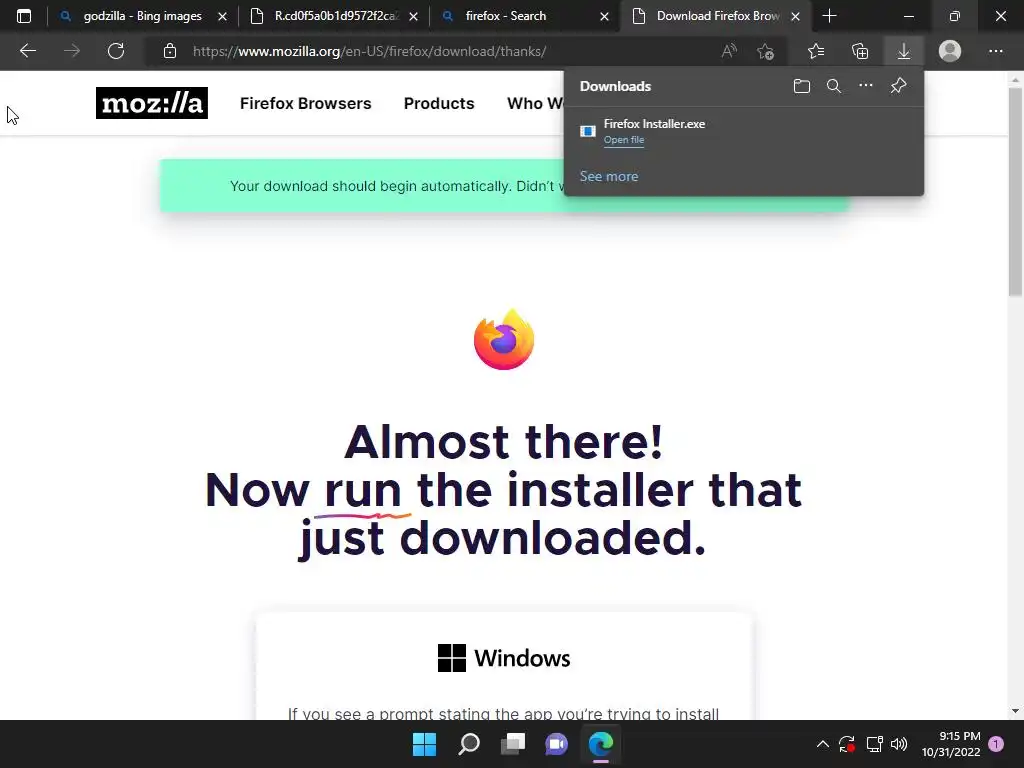Open a new tab with plus button
Image resolution: width=1024 pixels, height=768 pixels.
(829, 16)
